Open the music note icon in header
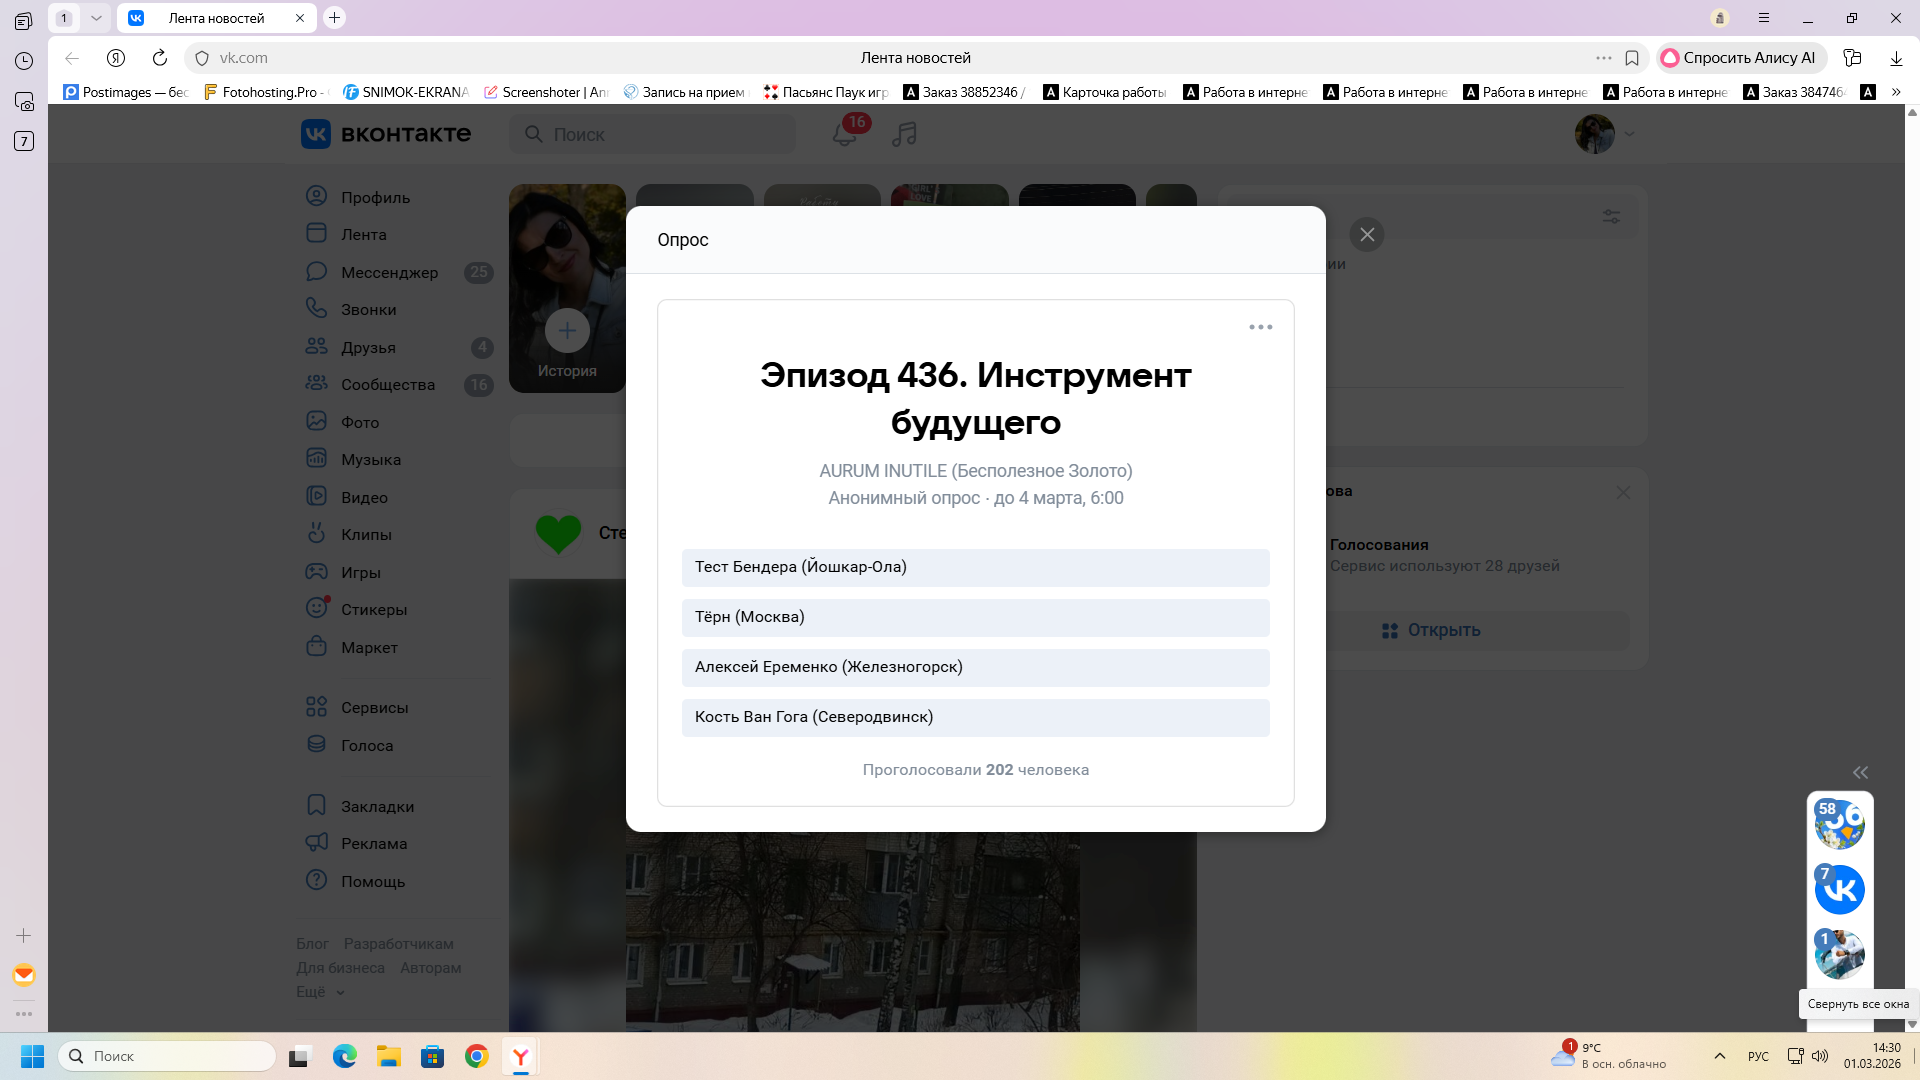The width and height of the screenshot is (1920, 1080). (x=904, y=134)
